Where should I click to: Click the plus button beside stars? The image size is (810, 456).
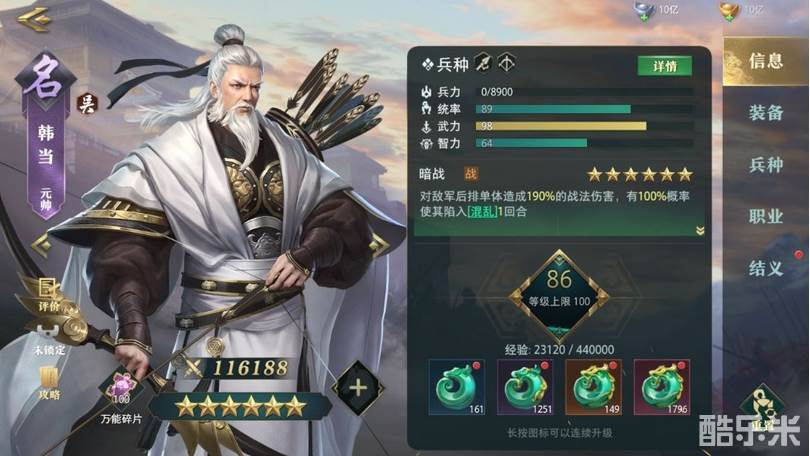[x=357, y=387]
